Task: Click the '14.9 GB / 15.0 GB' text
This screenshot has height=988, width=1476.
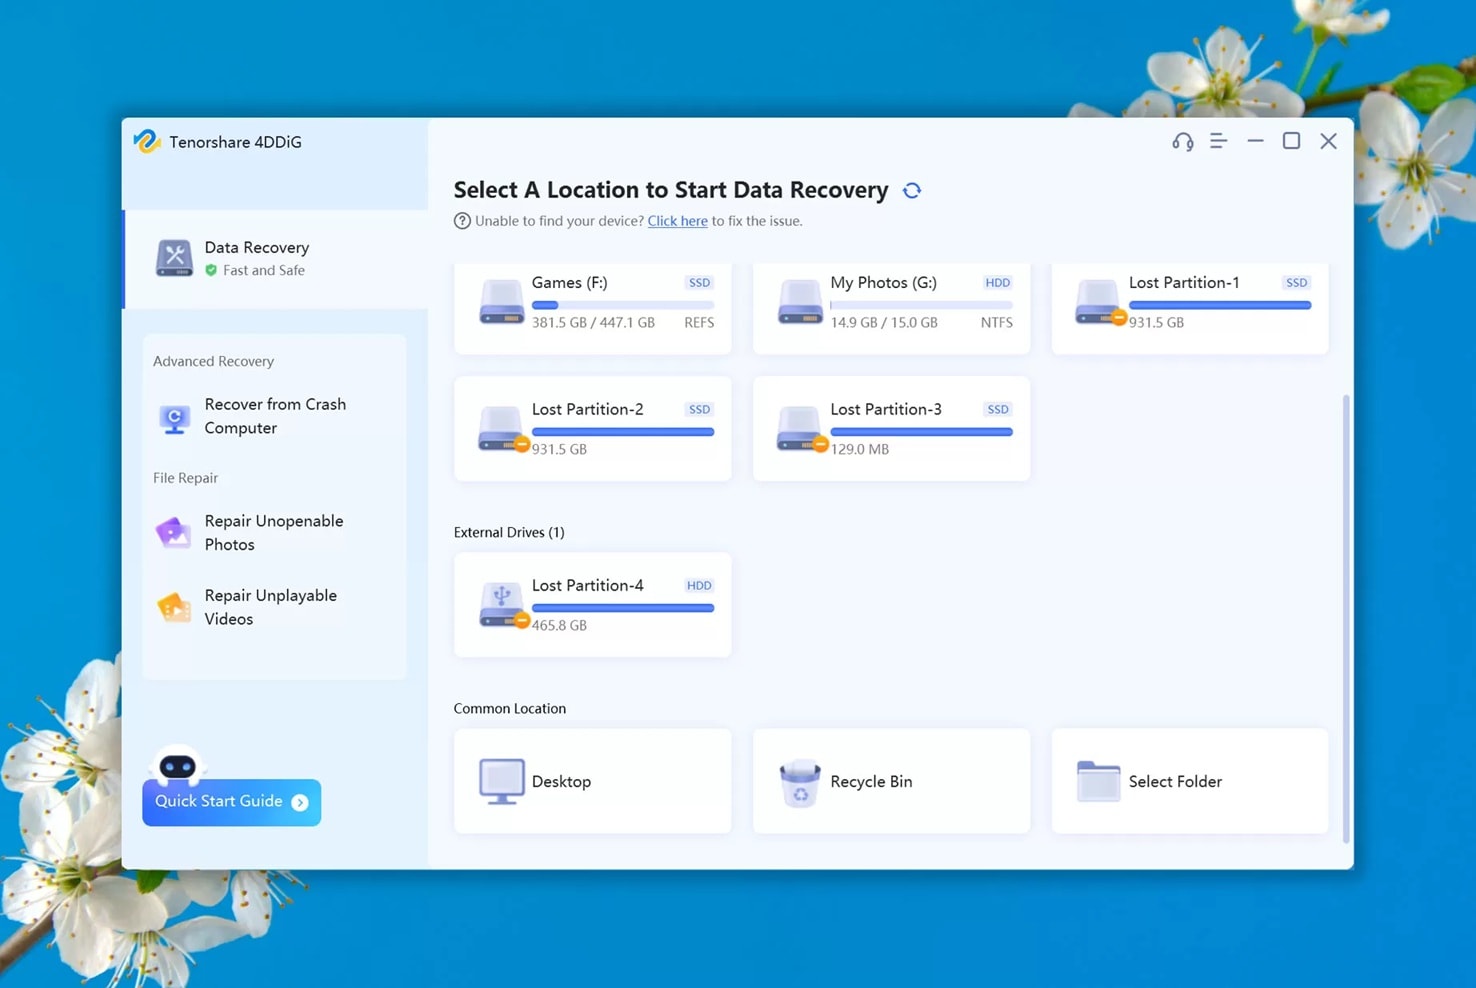Action: point(884,322)
